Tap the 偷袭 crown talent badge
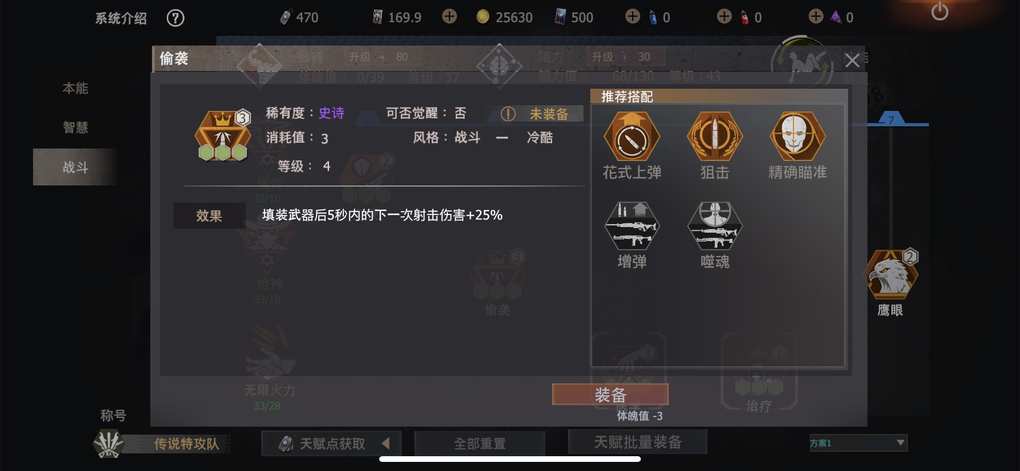 pos(223,136)
